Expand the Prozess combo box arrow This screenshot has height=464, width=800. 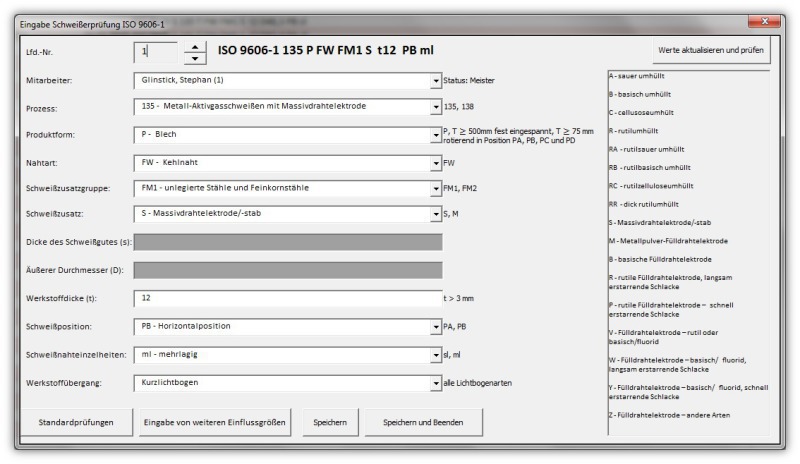point(435,108)
